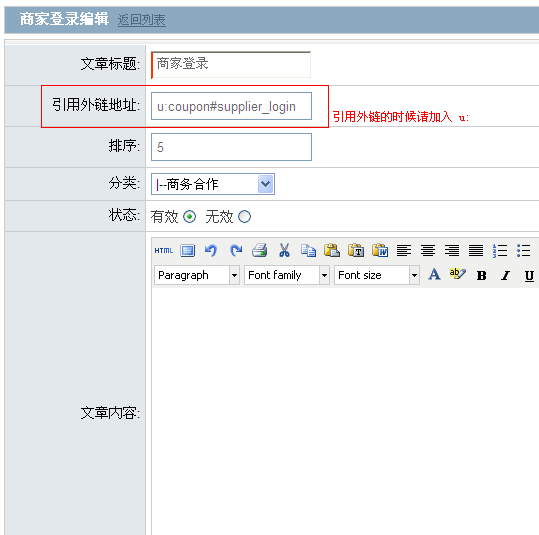Screen dimensions: 539x535
Task: Align text left
Action: 404,250
